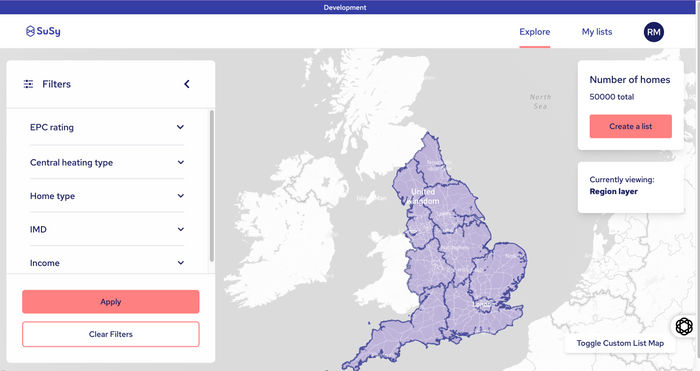Expand the Home type filter

click(x=107, y=196)
